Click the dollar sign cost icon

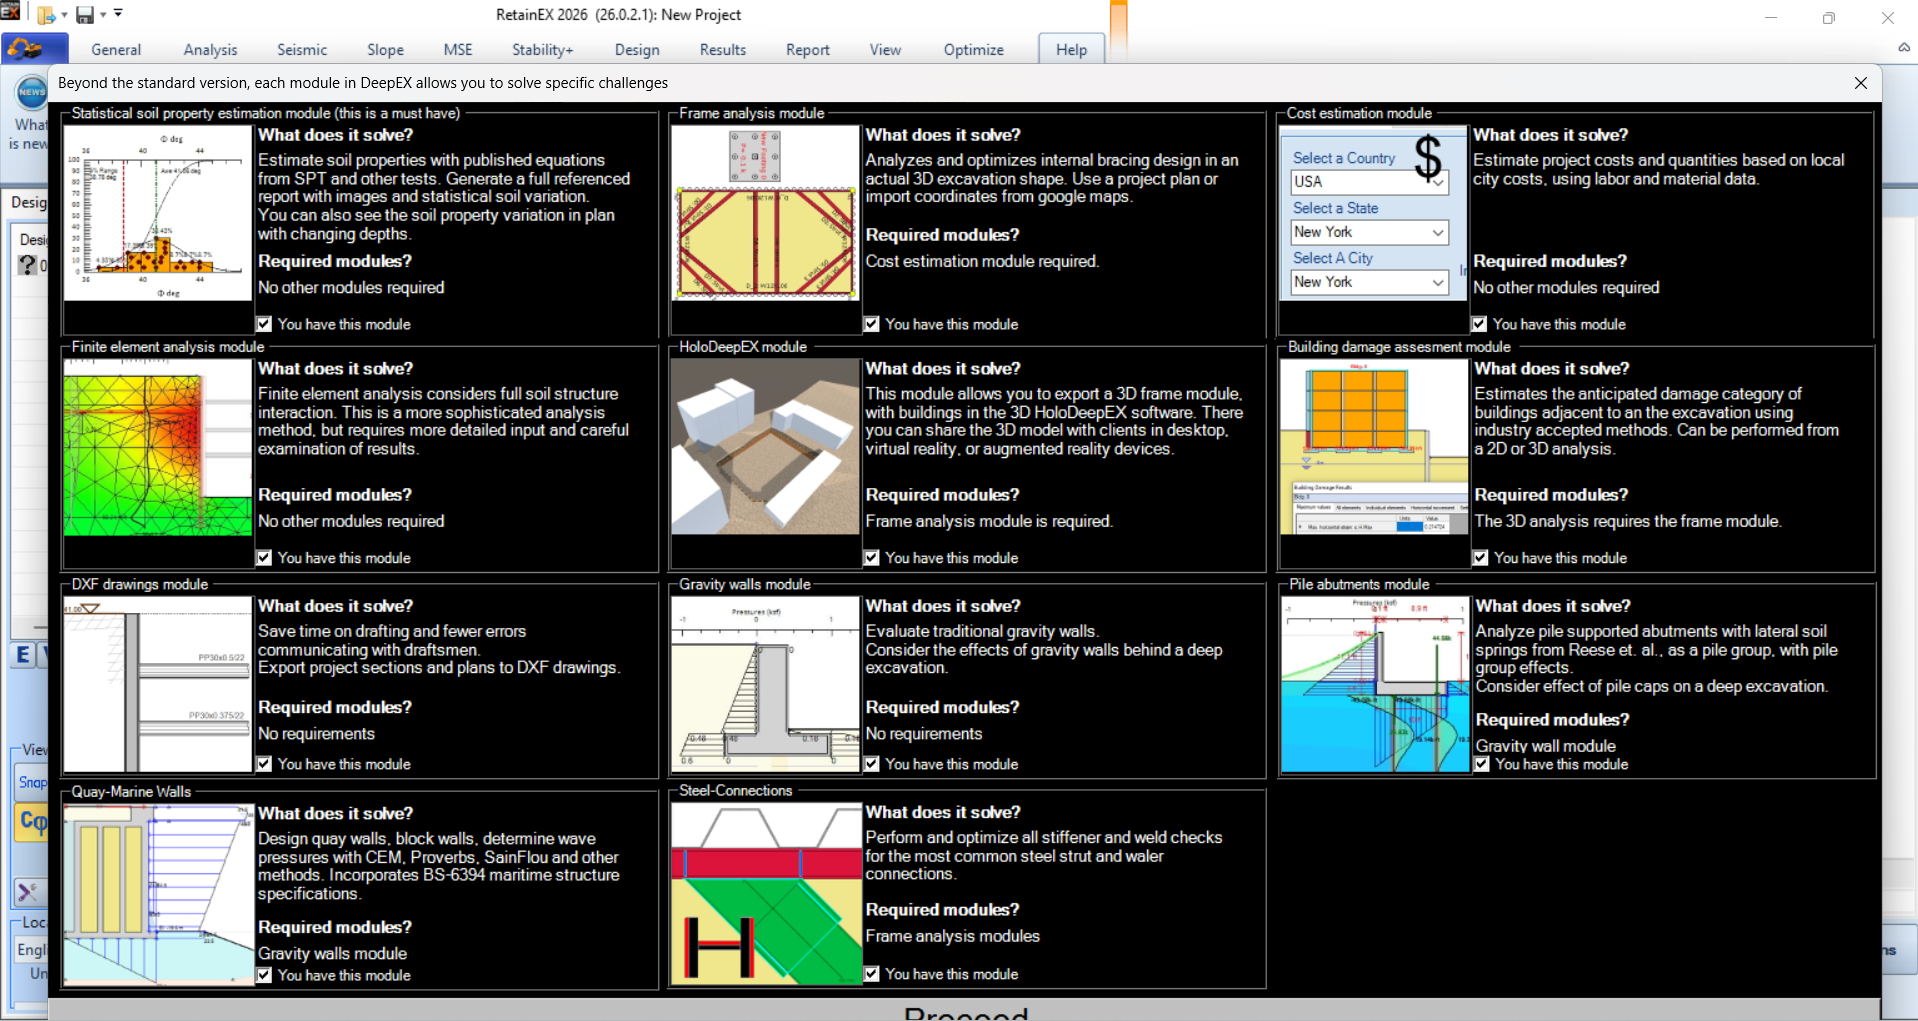point(1428,159)
